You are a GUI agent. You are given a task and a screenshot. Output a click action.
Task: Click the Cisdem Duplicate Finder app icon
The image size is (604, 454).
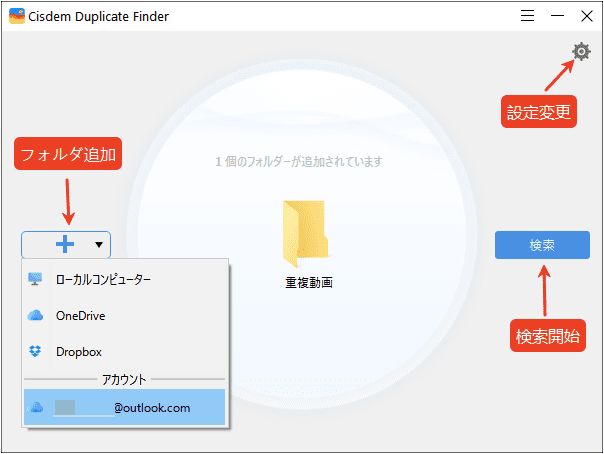coord(17,16)
